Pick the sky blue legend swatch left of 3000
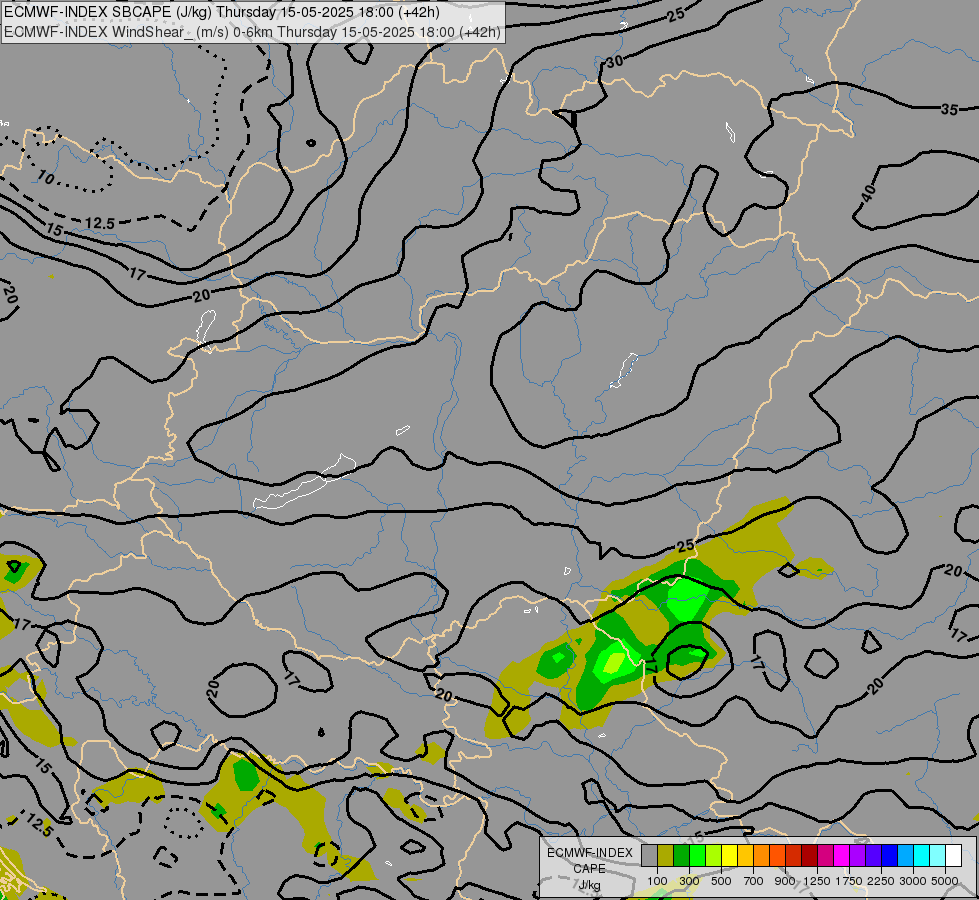 (905, 856)
